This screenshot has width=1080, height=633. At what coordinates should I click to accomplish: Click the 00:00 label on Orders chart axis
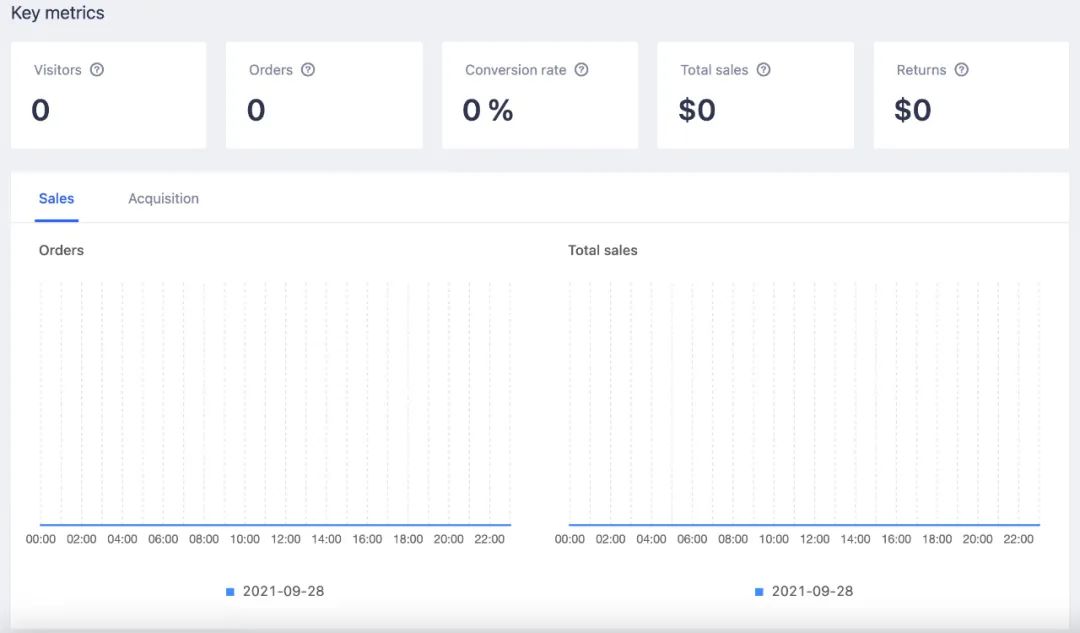point(41,539)
